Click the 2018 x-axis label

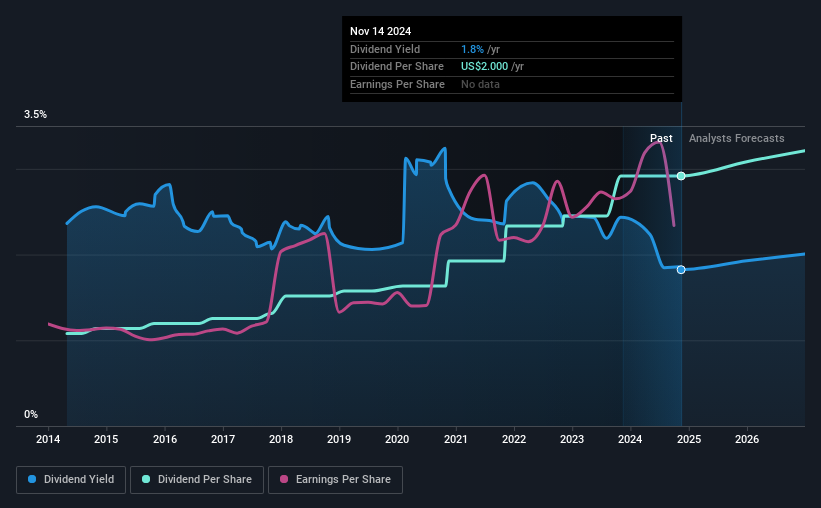pyautogui.click(x=281, y=439)
